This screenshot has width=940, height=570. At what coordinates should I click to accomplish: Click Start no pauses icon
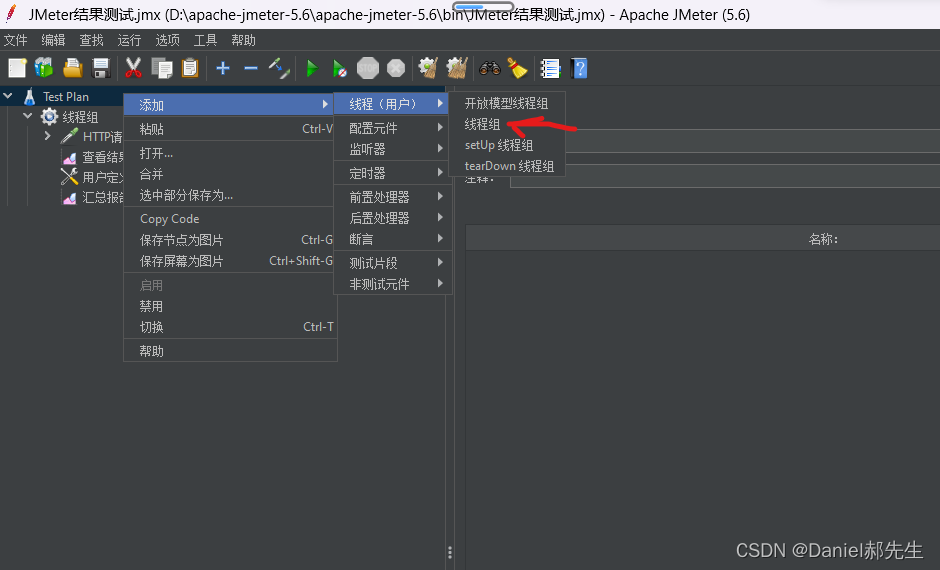[339, 68]
